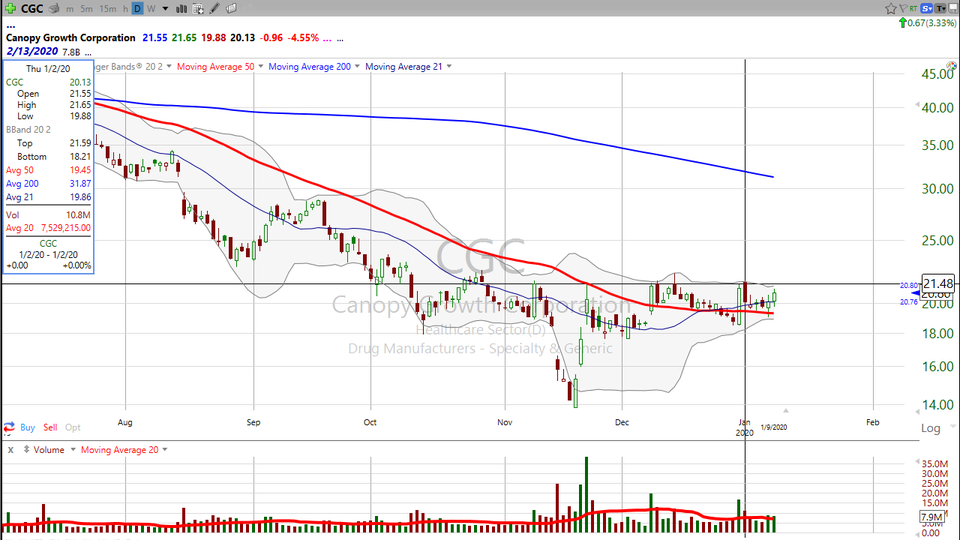Click the 0.67(3.33%) change text
Image resolution: width=960 pixels, height=540 pixels.
coord(932,23)
